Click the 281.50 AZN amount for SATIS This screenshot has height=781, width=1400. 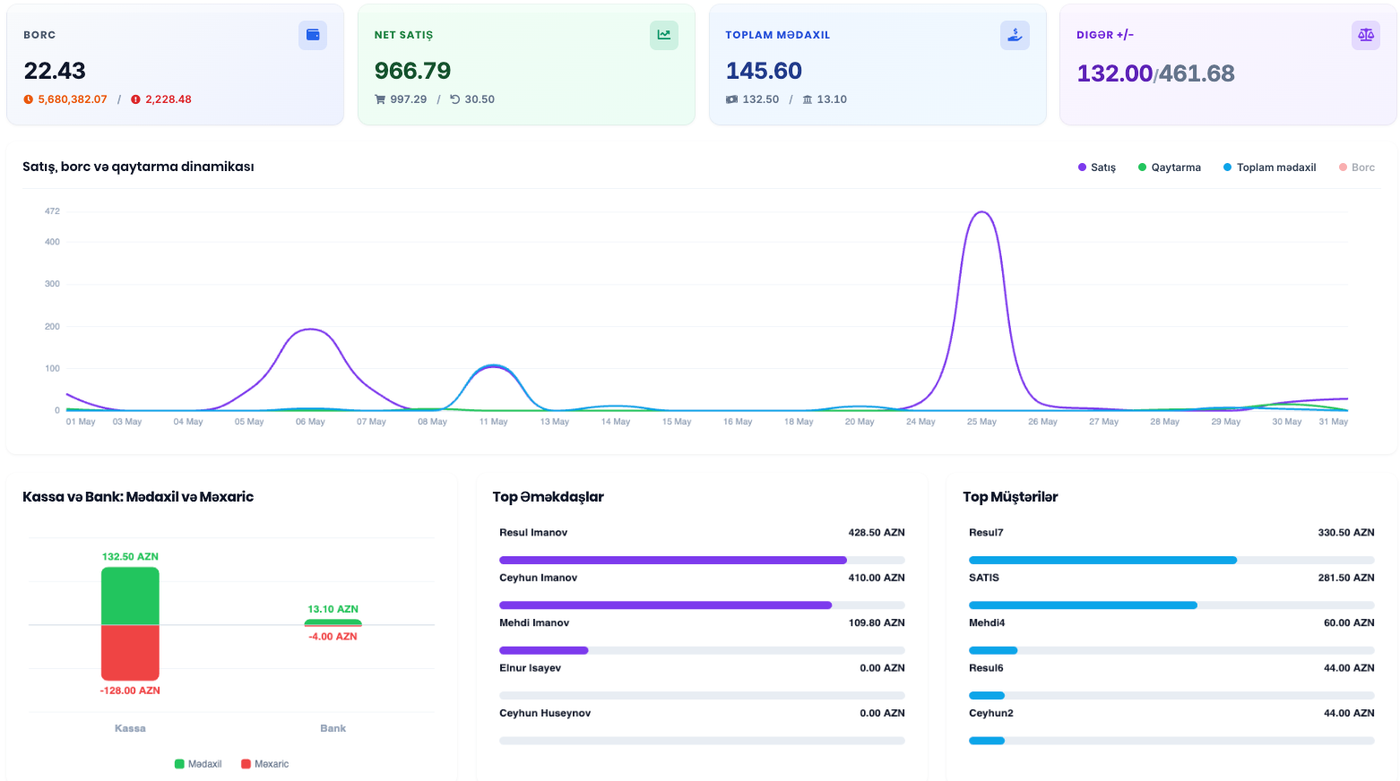pyautogui.click(x=1346, y=578)
